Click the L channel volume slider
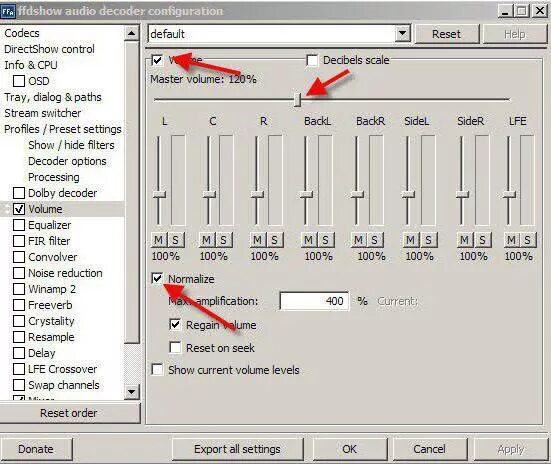The width and height of the screenshot is (551, 464). [159, 194]
